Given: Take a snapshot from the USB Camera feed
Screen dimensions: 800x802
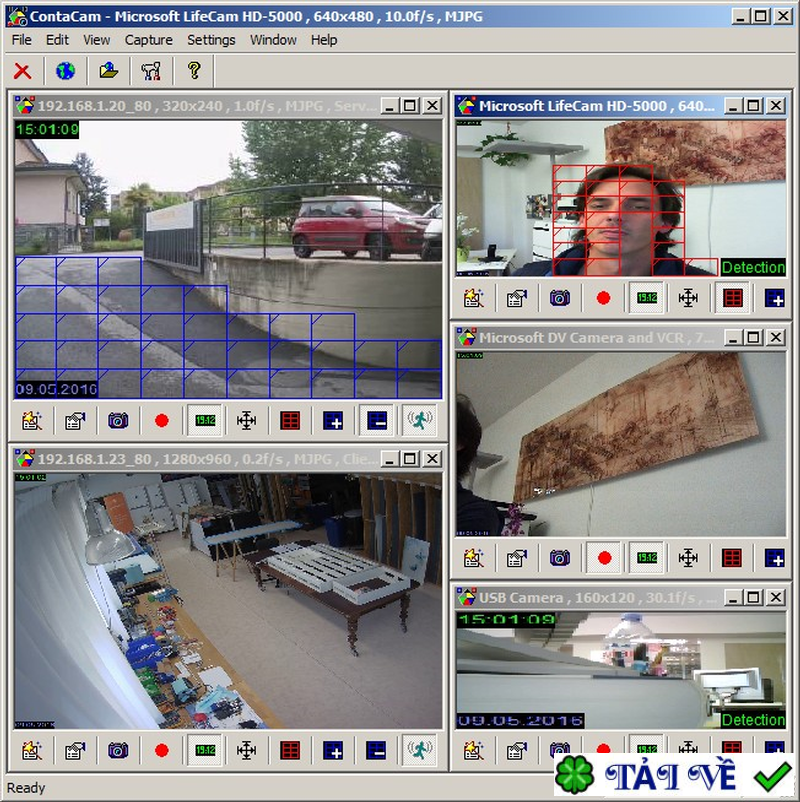Looking at the screenshot, I should (x=558, y=746).
